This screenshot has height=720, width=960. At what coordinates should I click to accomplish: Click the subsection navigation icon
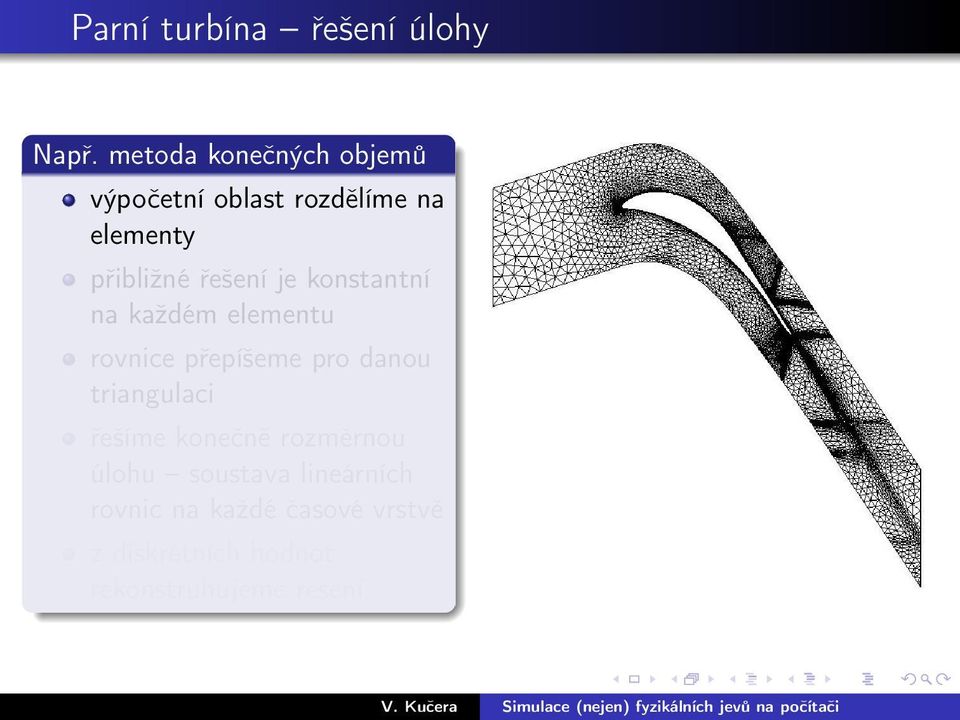point(751,679)
